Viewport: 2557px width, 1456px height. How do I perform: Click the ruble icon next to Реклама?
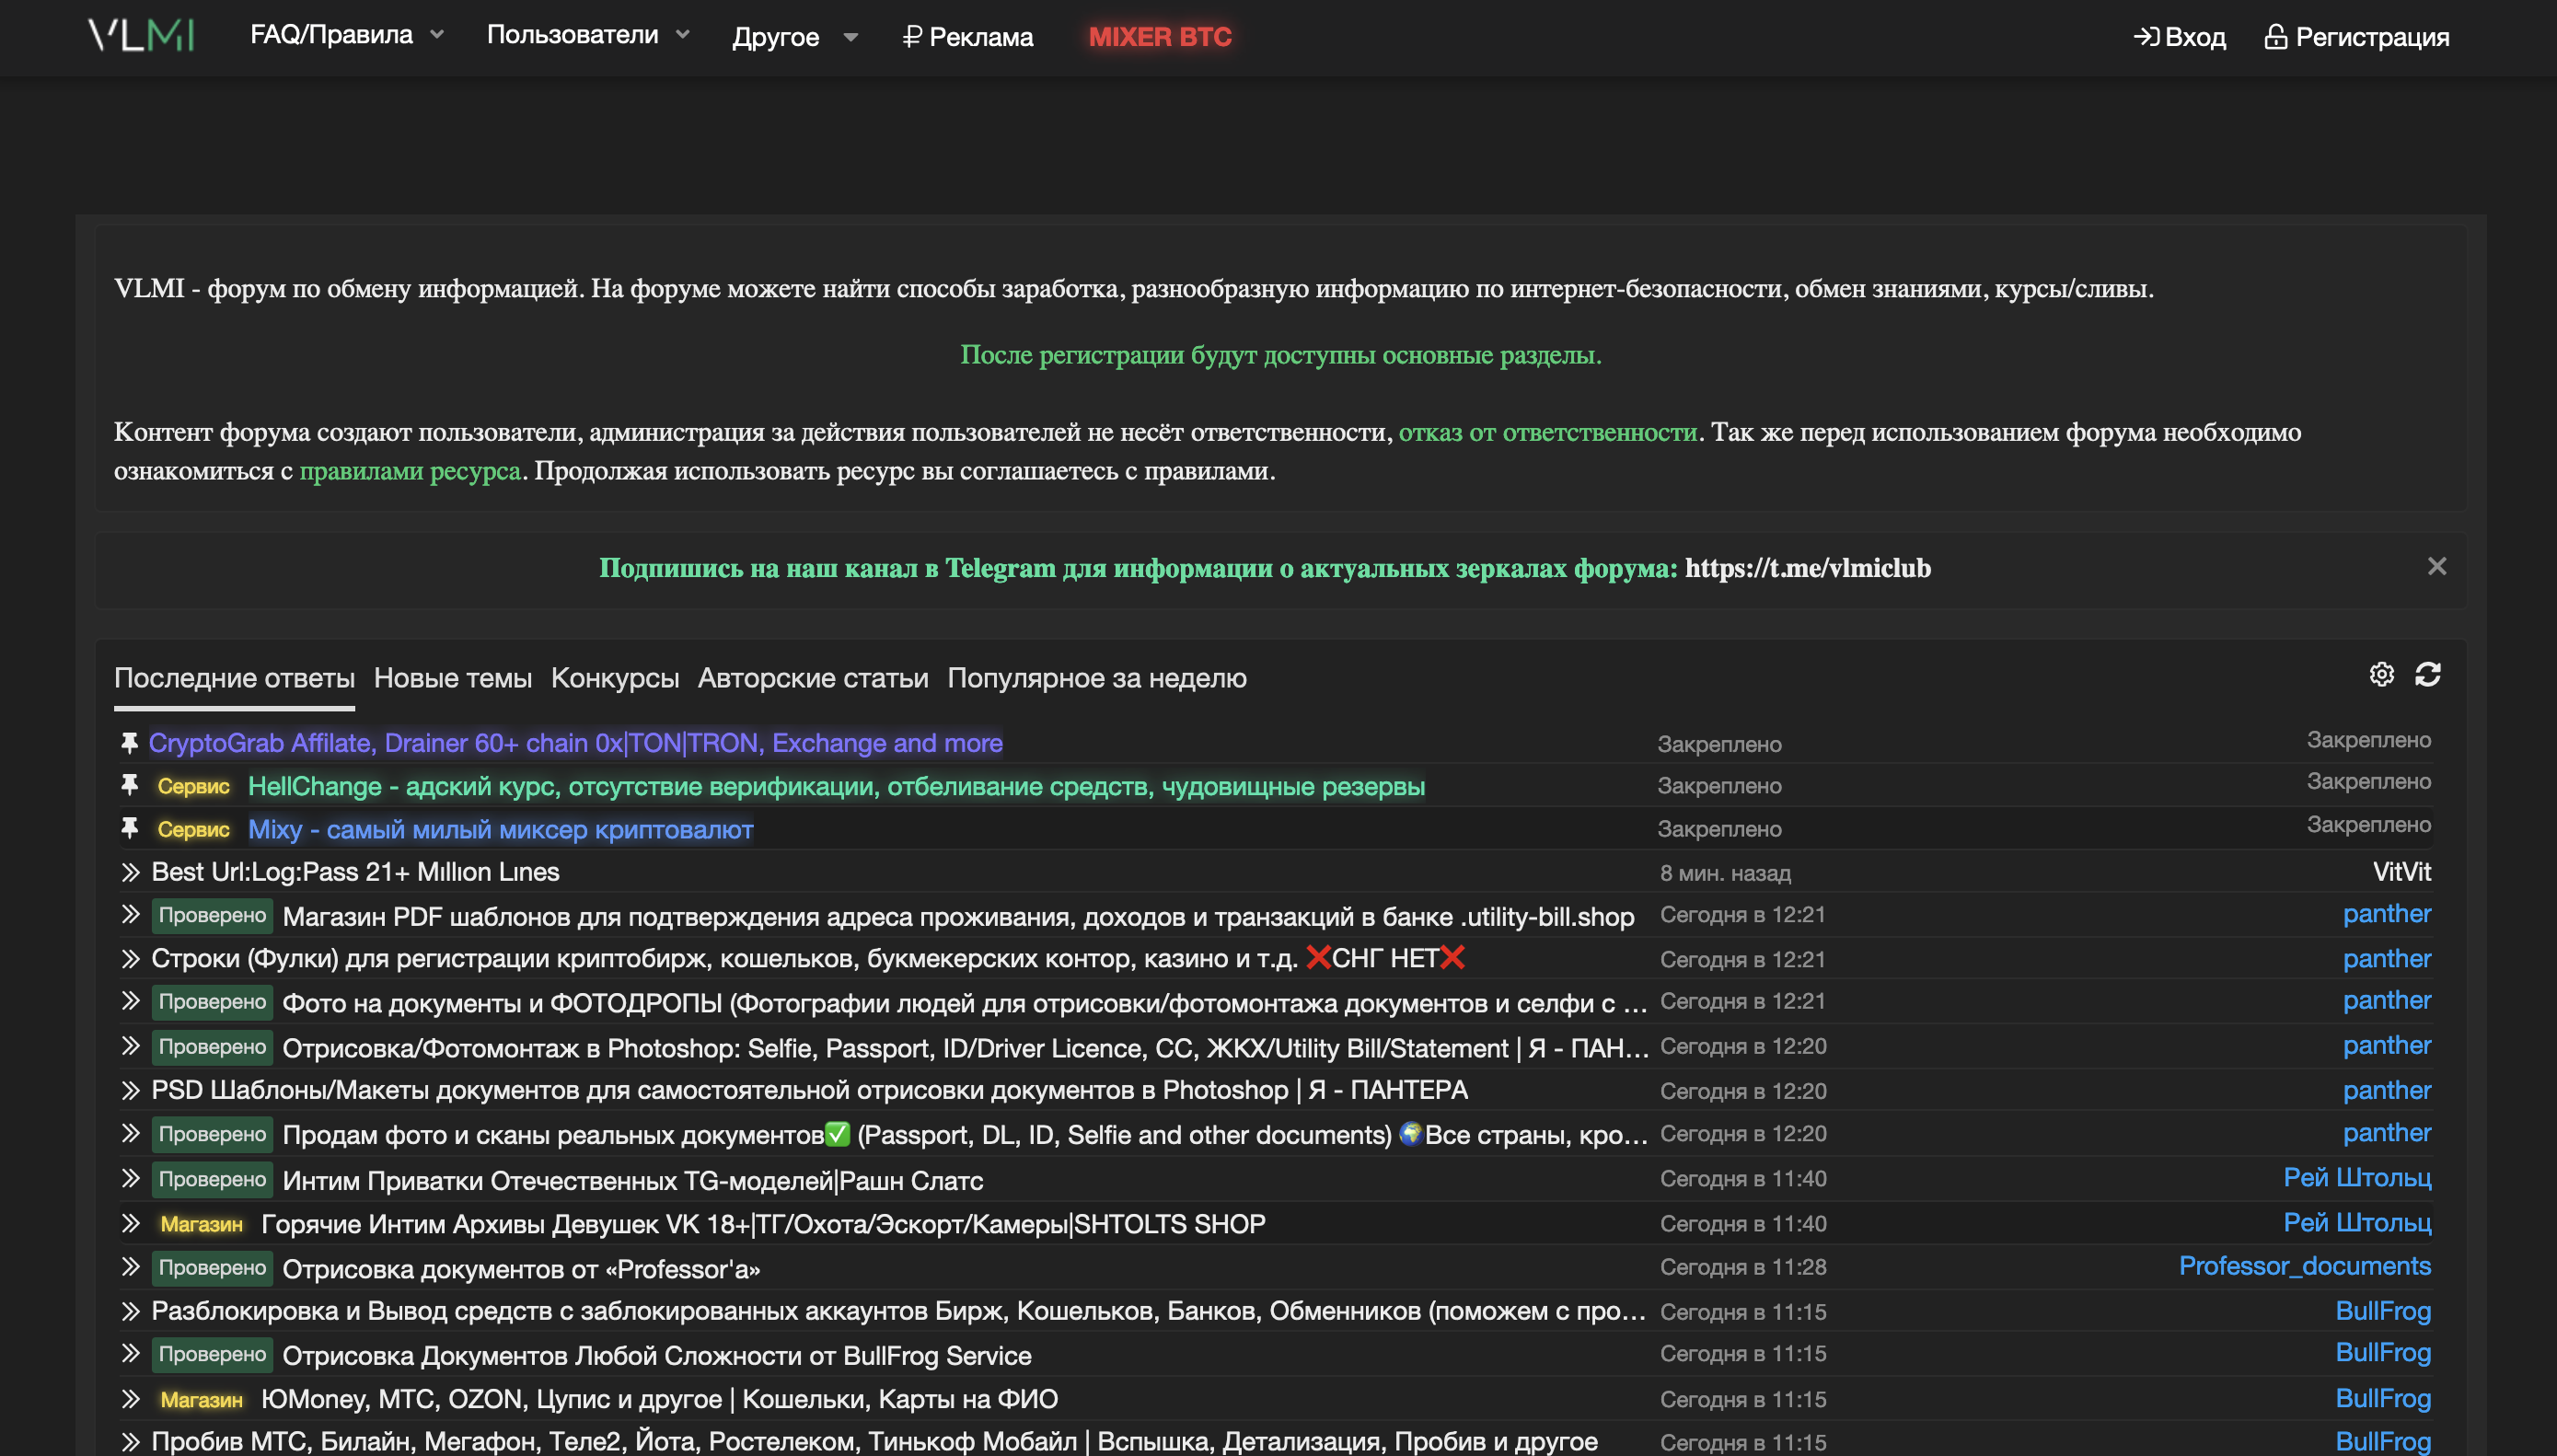coord(911,37)
